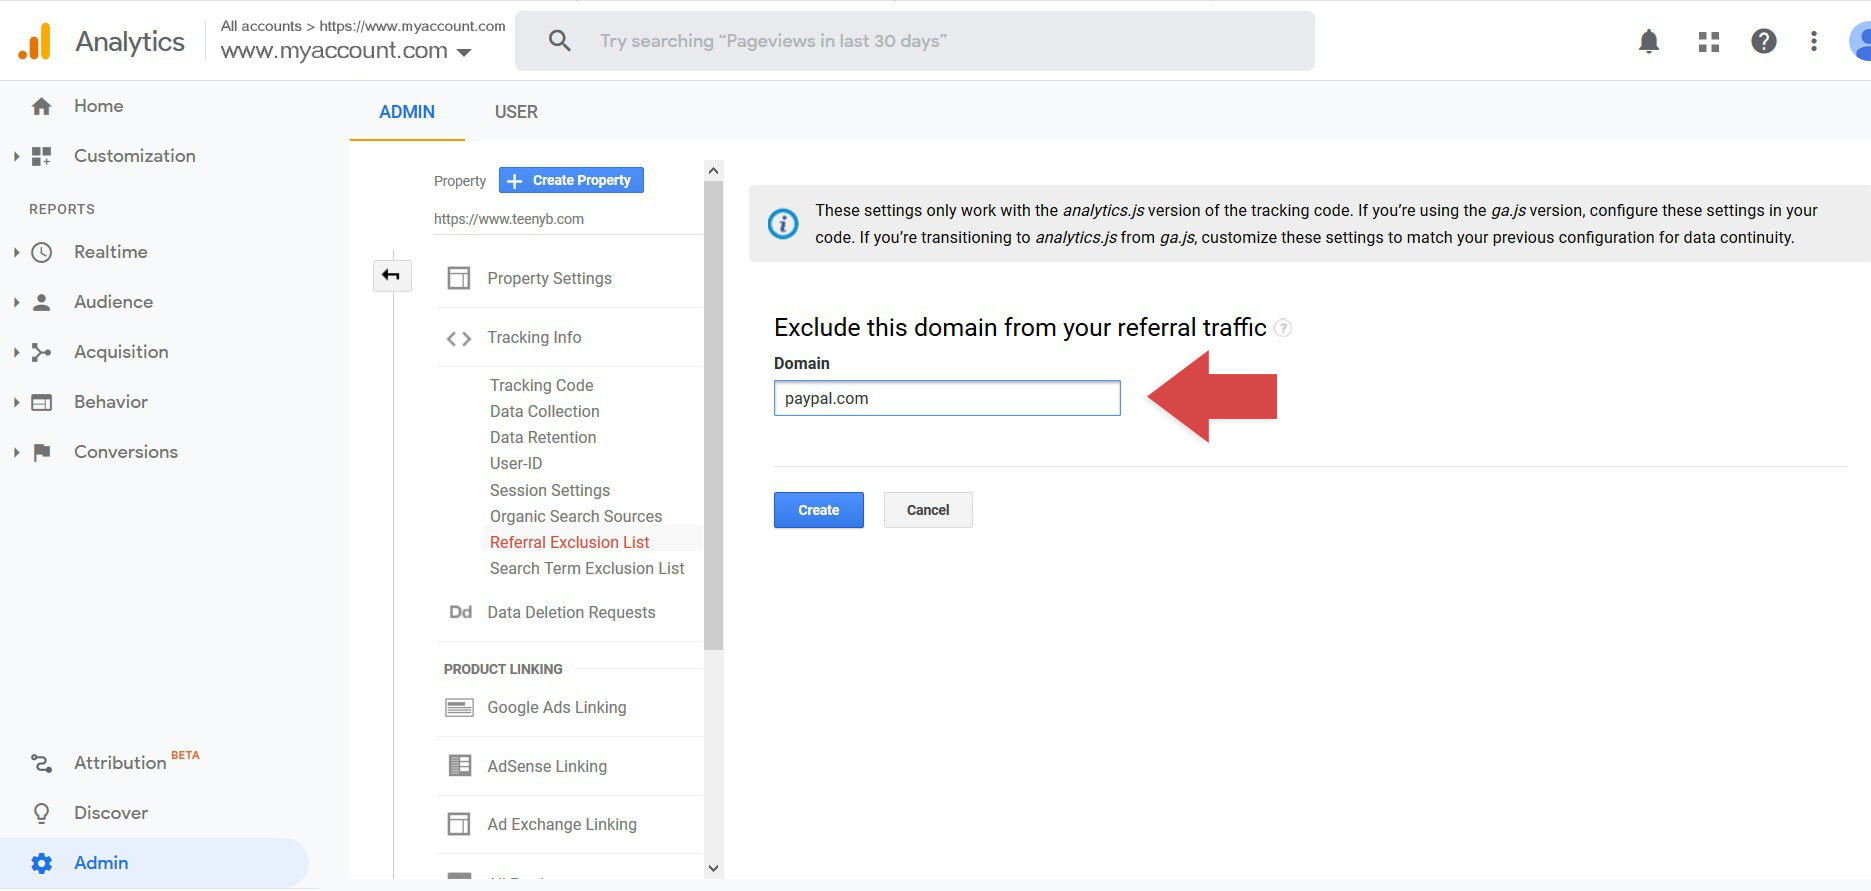The height and width of the screenshot is (891, 1871).
Task: Click the AdSense Linking icon
Action: (x=459, y=766)
